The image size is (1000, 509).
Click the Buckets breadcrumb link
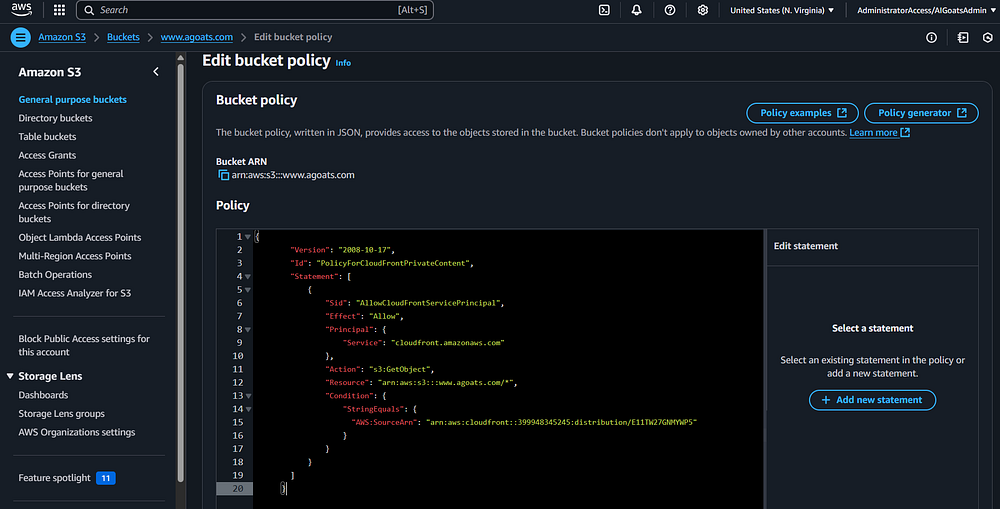(123, 37)
